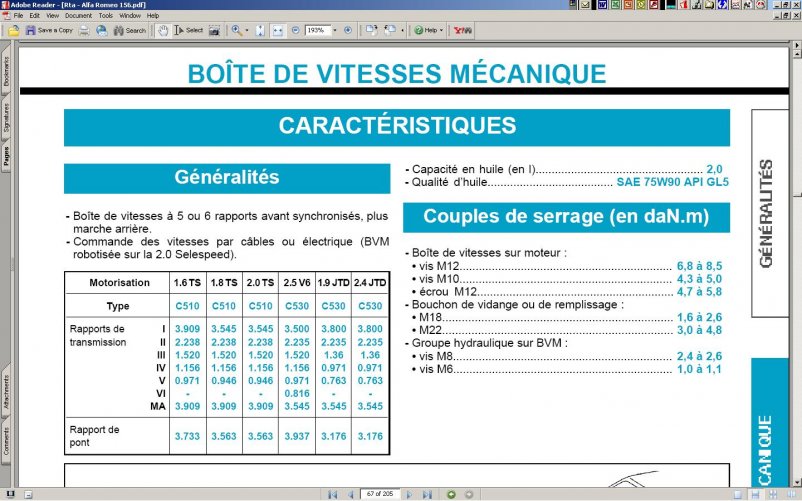Go to next page arrow in status bar
The image size is (802, 501).
point(411,494)
